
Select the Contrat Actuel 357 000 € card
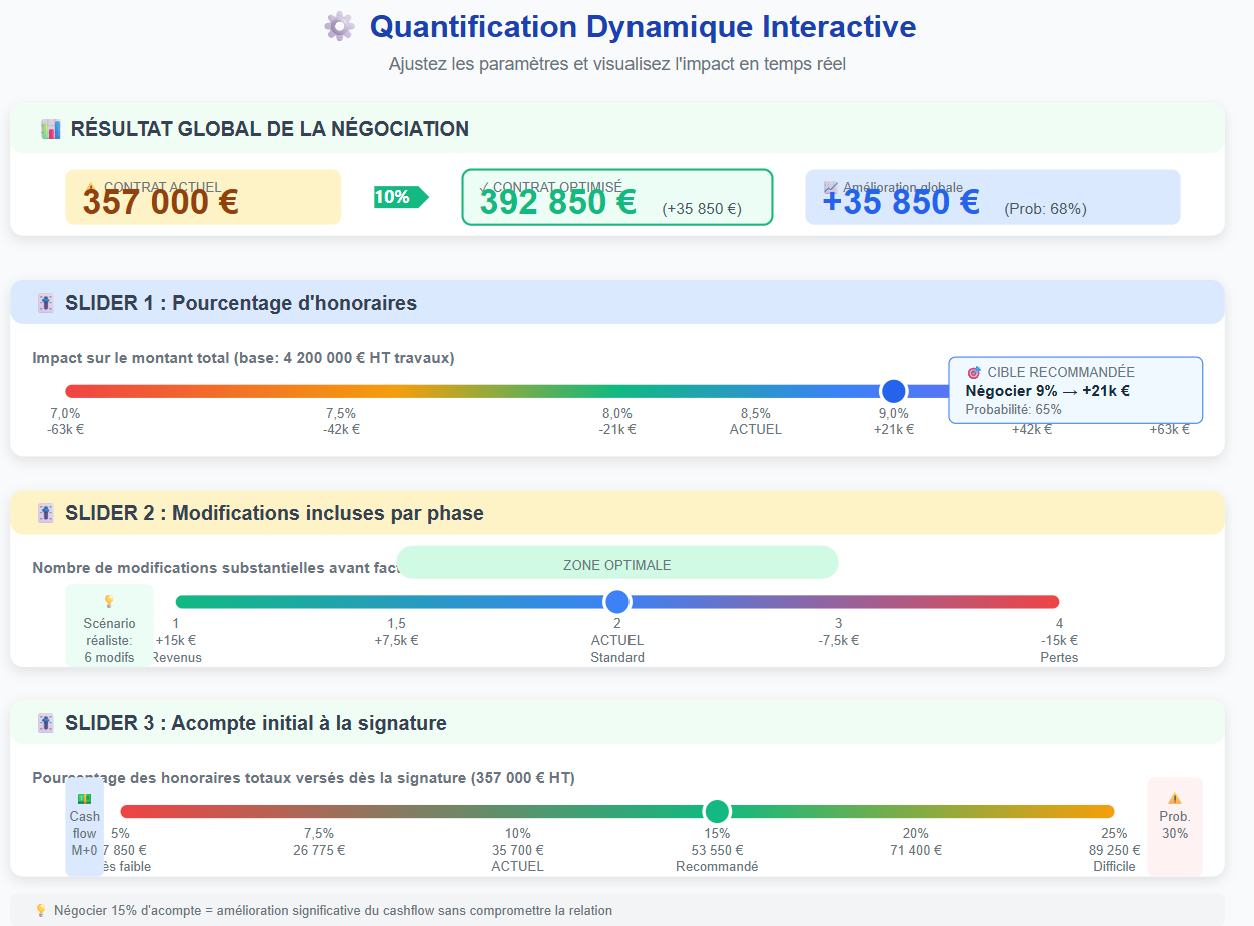point(203,197)
